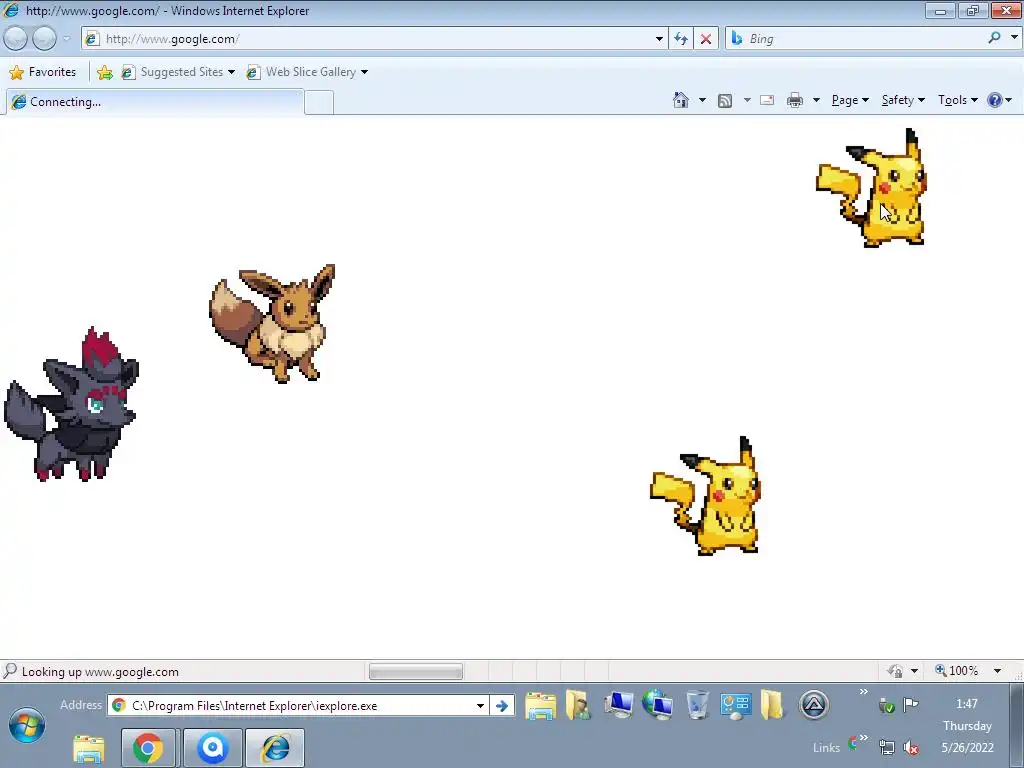
Task: Click the Links toolbar label
Action: [826, 748]
